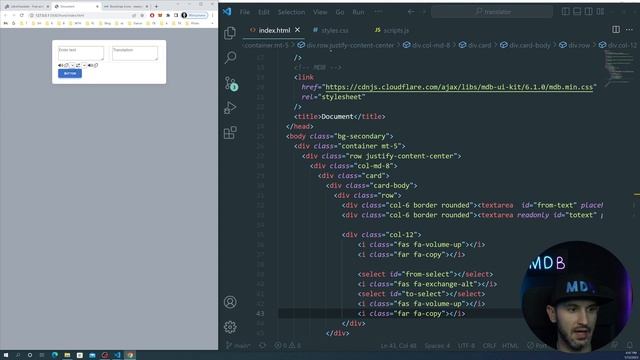Click the Enter text textarea in browser
This screenshot has width=640, height=360.
point(81,53)
